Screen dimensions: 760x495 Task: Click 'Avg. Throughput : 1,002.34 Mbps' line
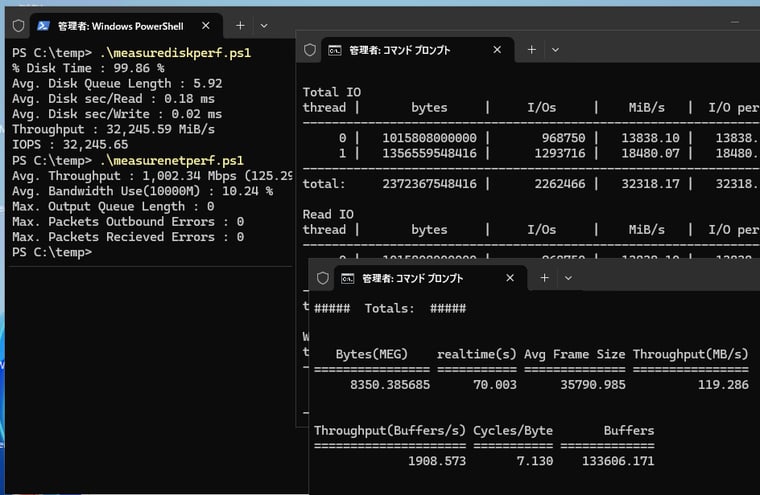pyautogui.click(x=124, y=176)
